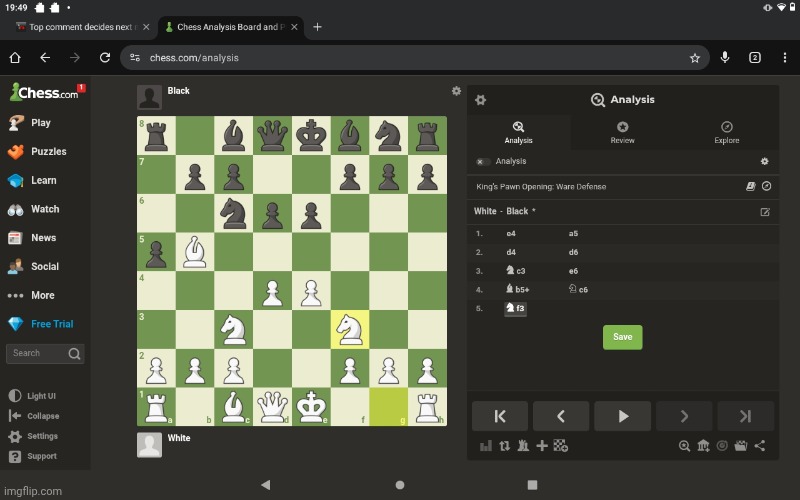The image size is (800, 500).
Task: Select black move Nc6 in move list
Action: click(x=579, y=289)
